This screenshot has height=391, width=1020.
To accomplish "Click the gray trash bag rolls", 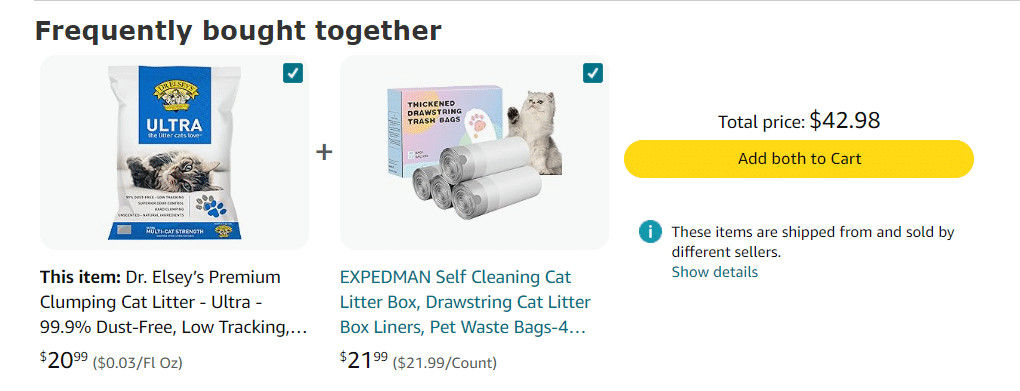I will 477,177.
